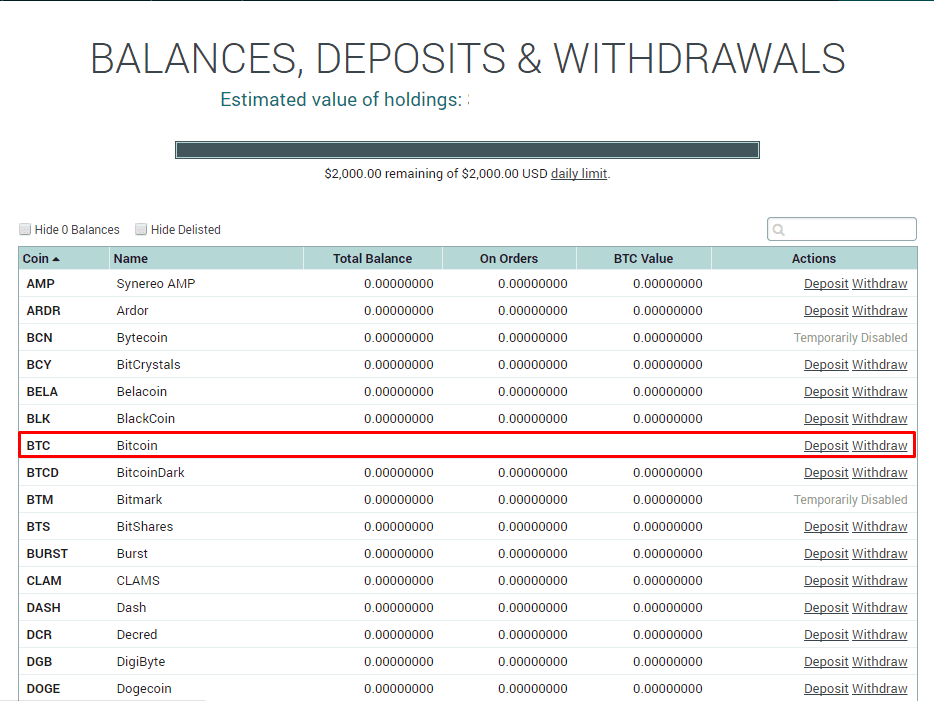This screenshot has height=701, width=934.
Task: Click the Coin column sort arrow
Action: click(x=56, y=259)
